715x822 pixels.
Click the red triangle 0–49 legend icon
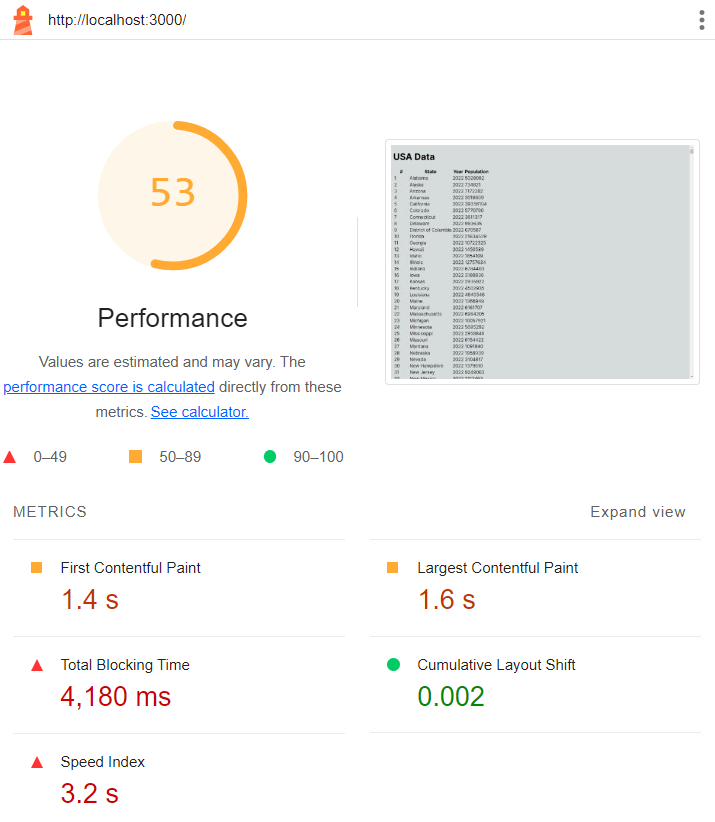coord(10,457)
